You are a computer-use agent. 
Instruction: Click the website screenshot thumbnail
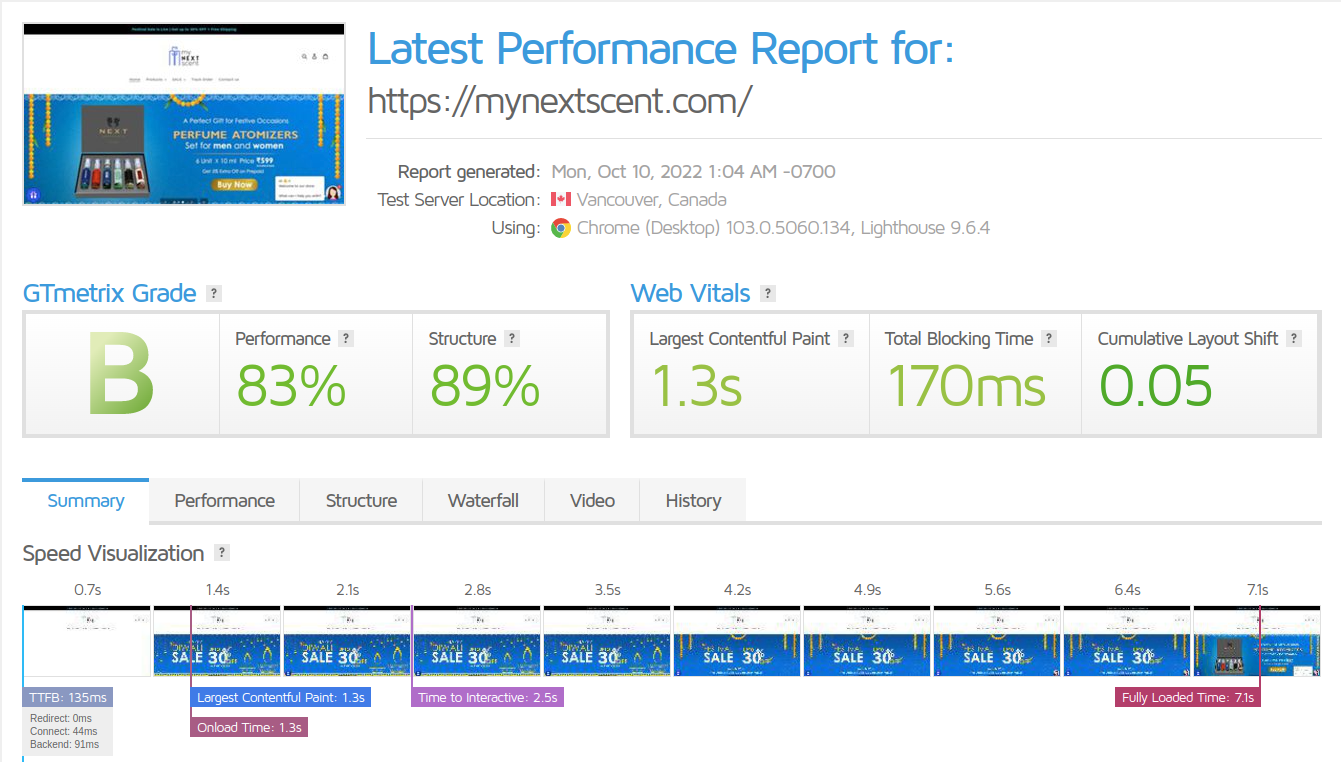point(184,114)
